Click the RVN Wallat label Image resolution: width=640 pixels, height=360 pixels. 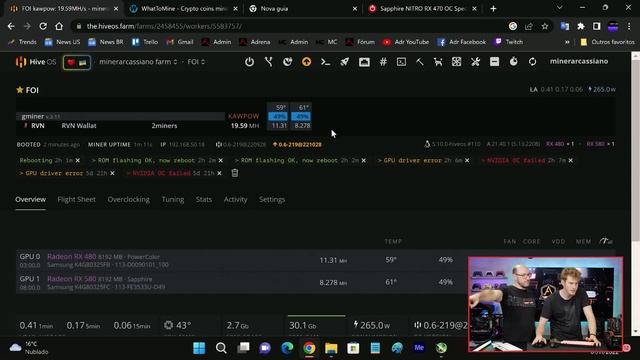(79, 126)
